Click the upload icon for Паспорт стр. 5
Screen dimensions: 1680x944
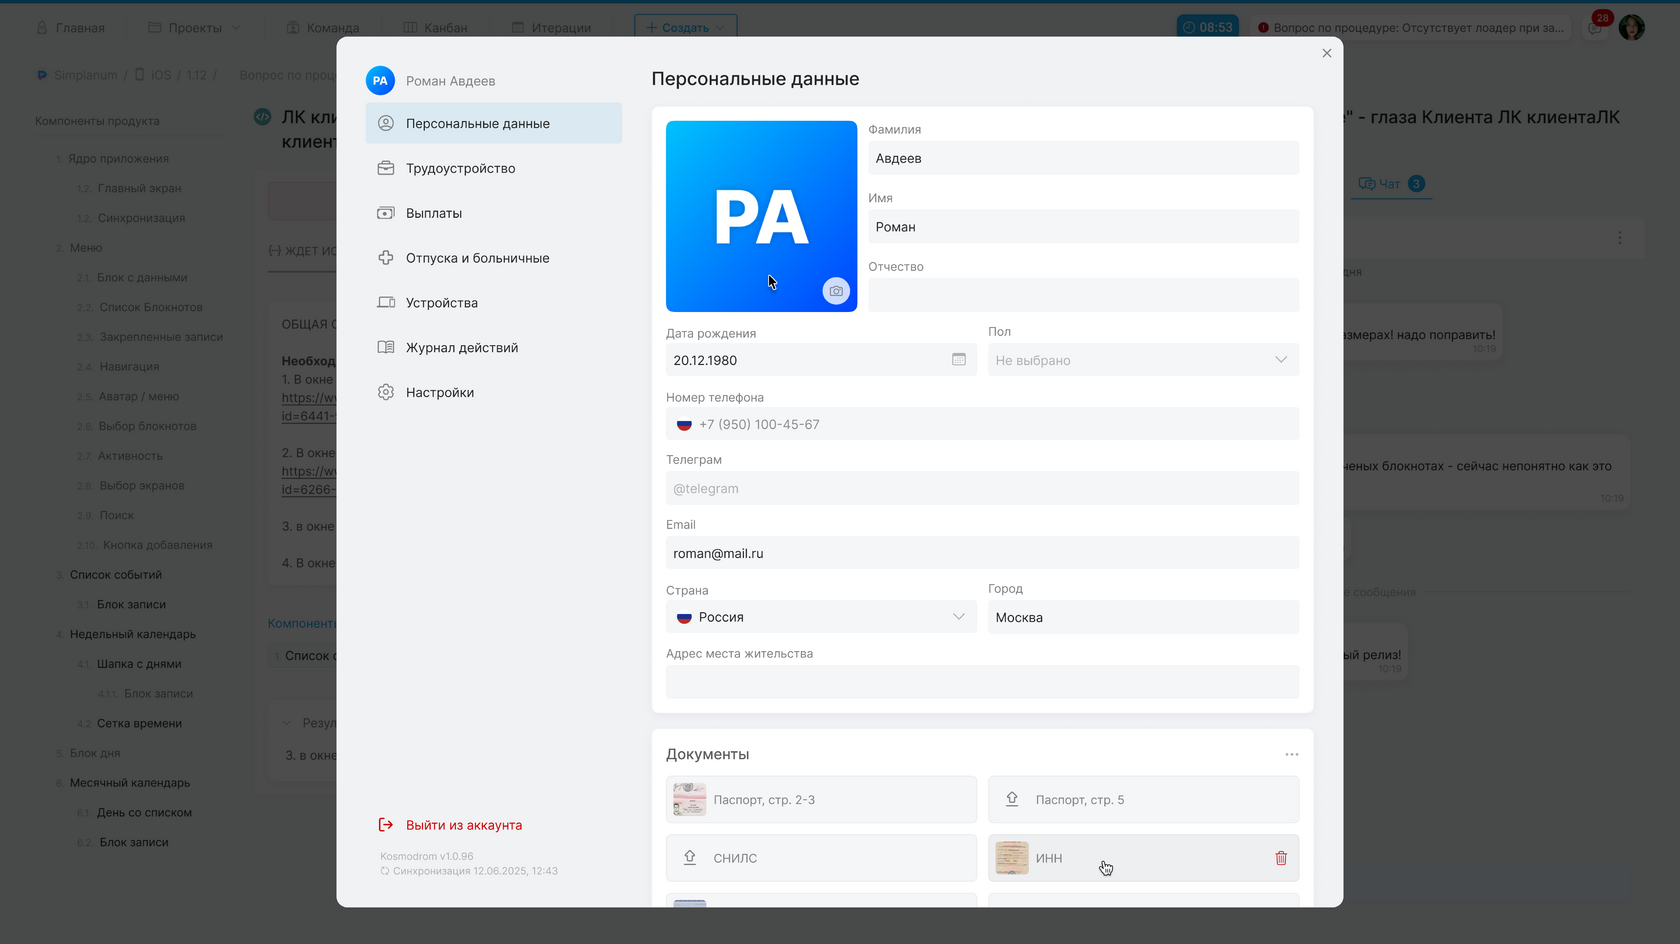(x=1012, y=799)
